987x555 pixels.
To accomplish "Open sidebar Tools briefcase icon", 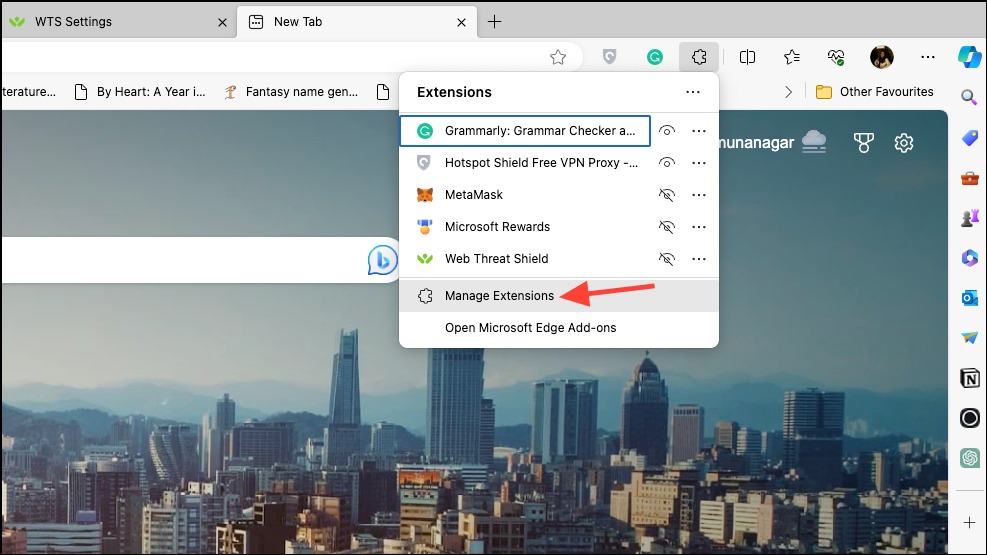I will pos(969,179).
